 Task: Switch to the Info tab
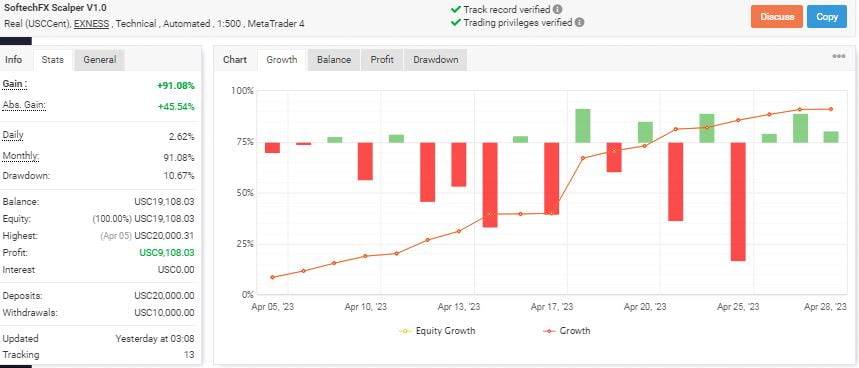point(14,60)
